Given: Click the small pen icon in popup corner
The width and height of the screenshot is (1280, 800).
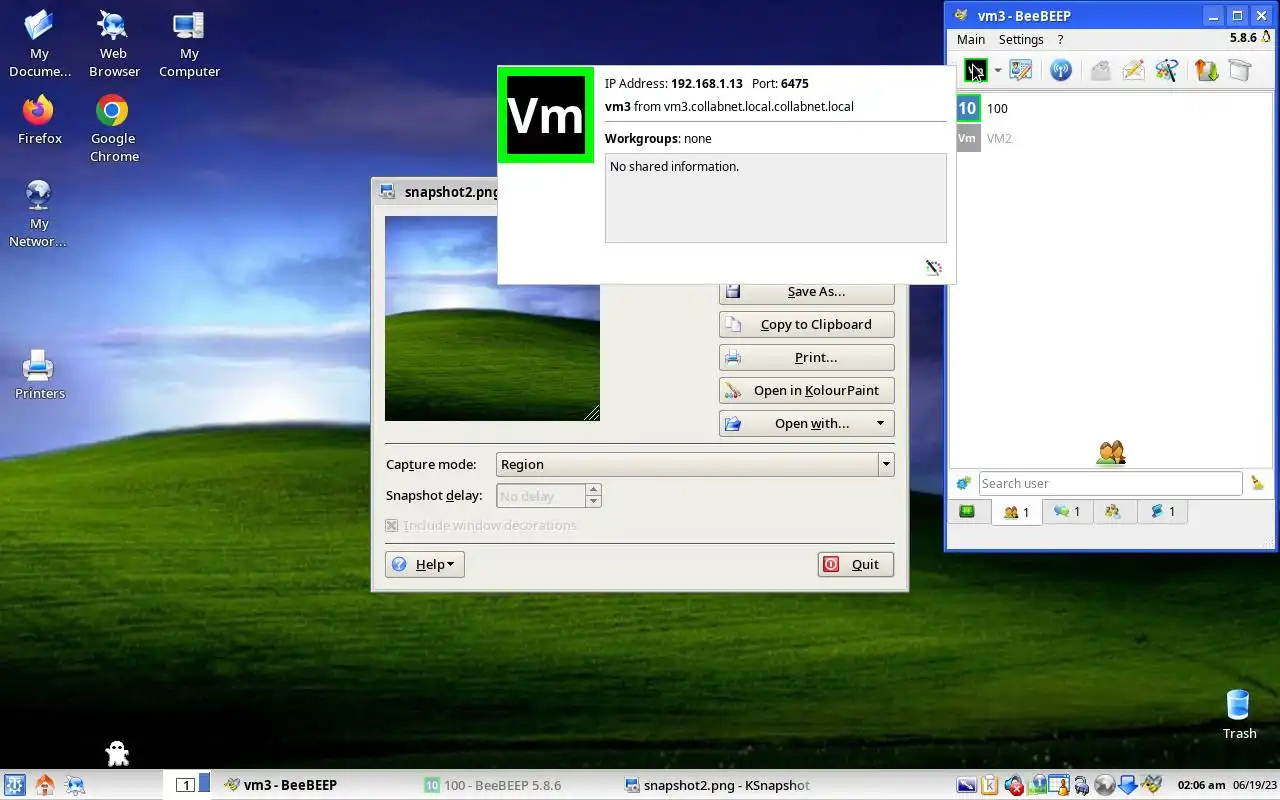Looking at the screenshot, I should coord(934,267).
